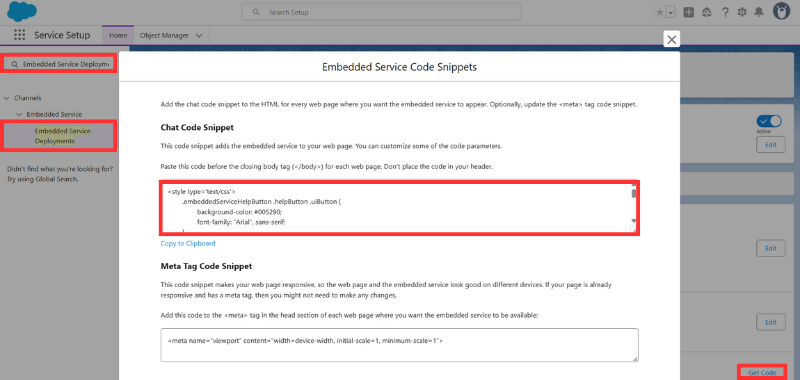
Task: Click the favorites star icon
Action: point(660,12)
